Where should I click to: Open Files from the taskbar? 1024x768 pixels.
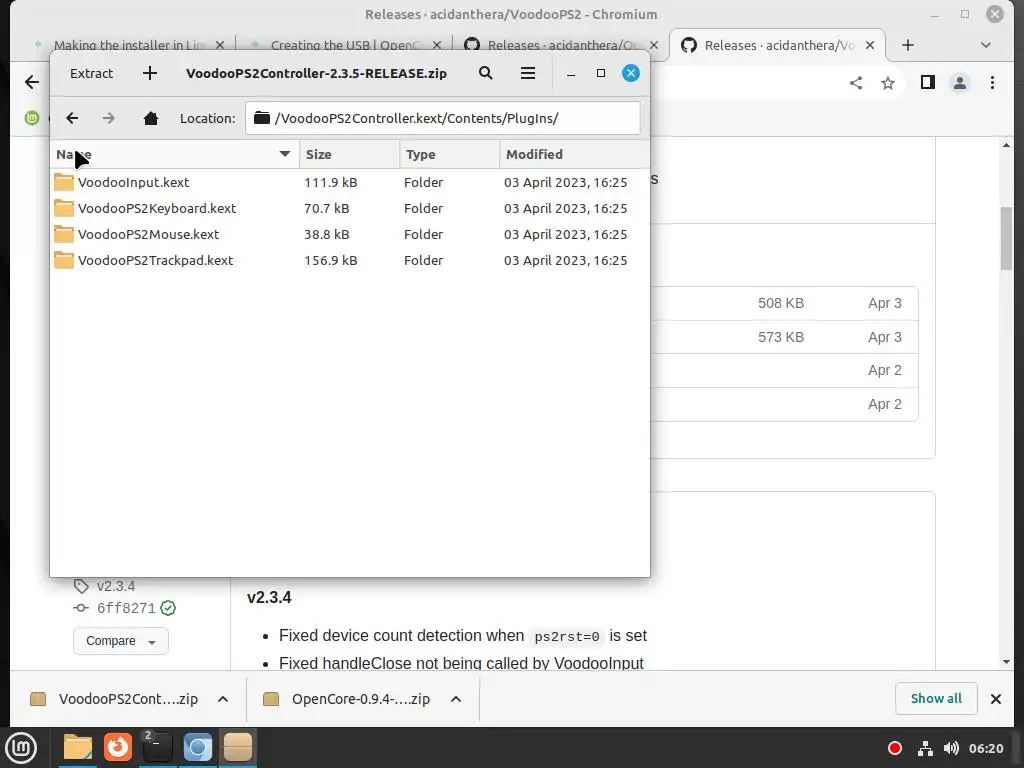click(x=77, y=748)
